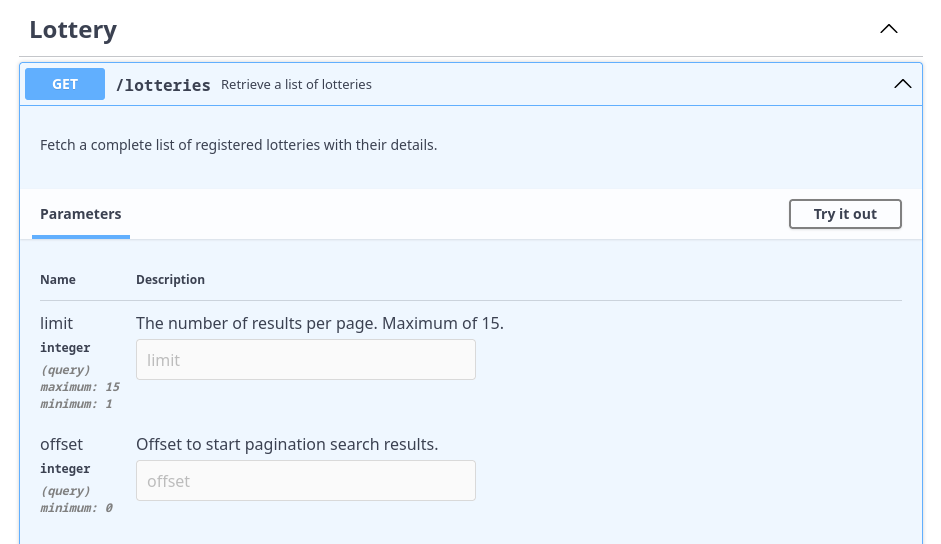Click the 'offset' parameter name
The image size is (941, 544).
61,444
